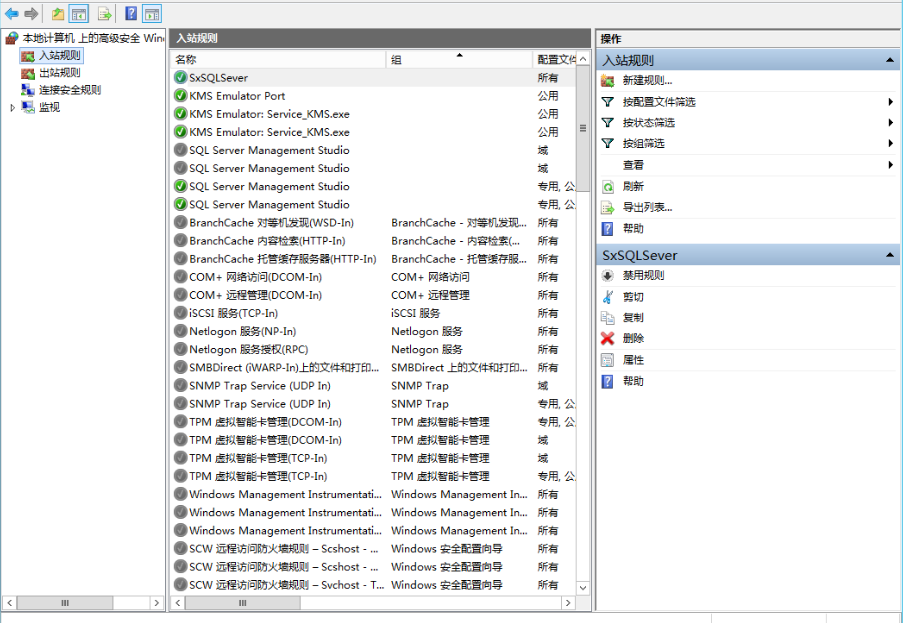
Task: Click the enabled icon of KMS Emulator Port
Action: 181,96
